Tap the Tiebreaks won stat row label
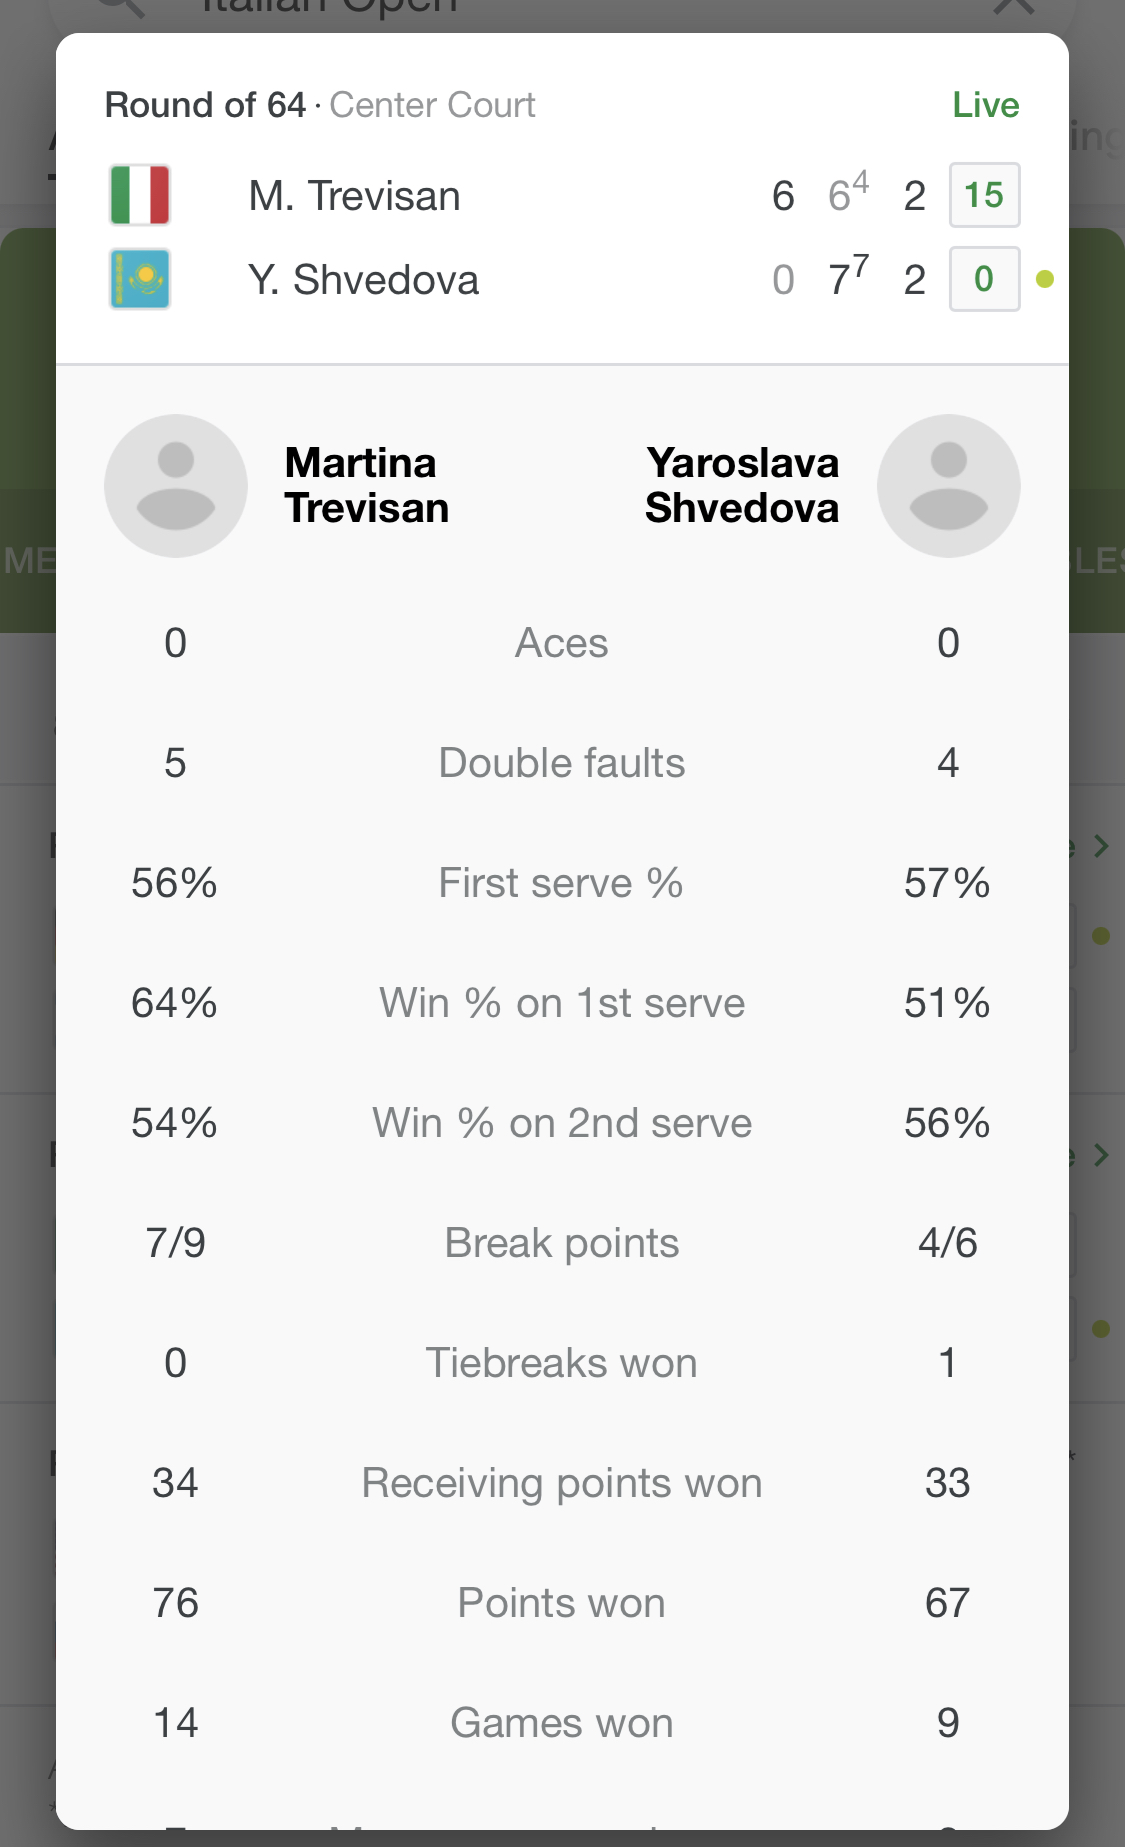The image size is (1125, 1847). coord(562,1363)
